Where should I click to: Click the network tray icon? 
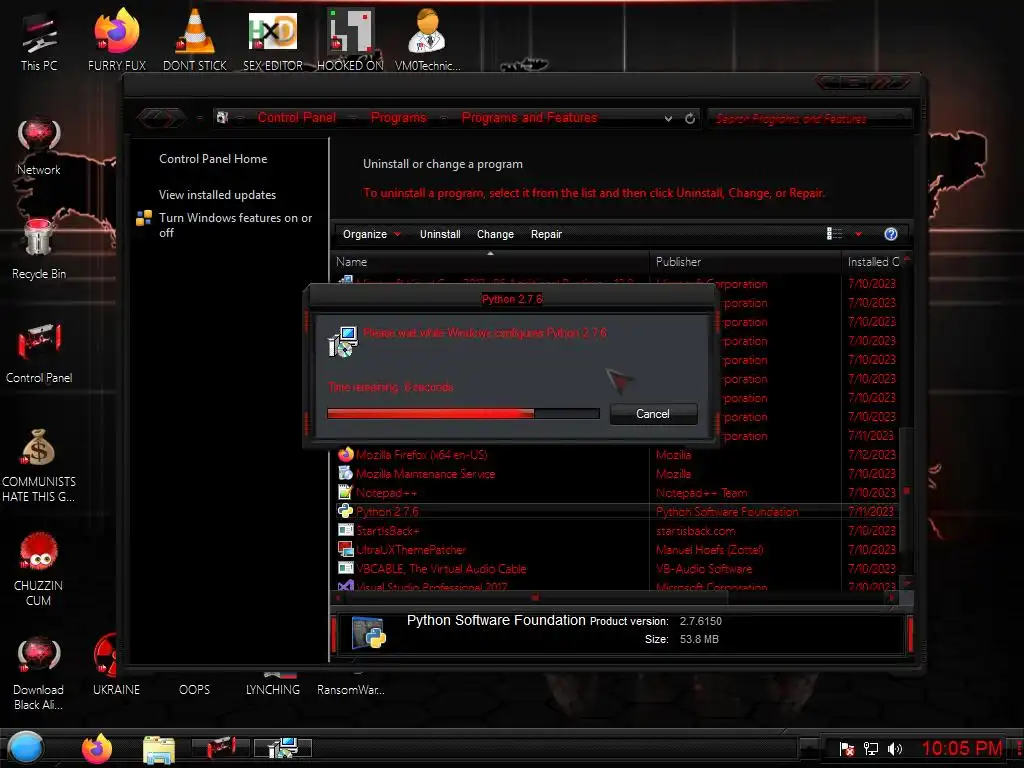click(871, 749)
